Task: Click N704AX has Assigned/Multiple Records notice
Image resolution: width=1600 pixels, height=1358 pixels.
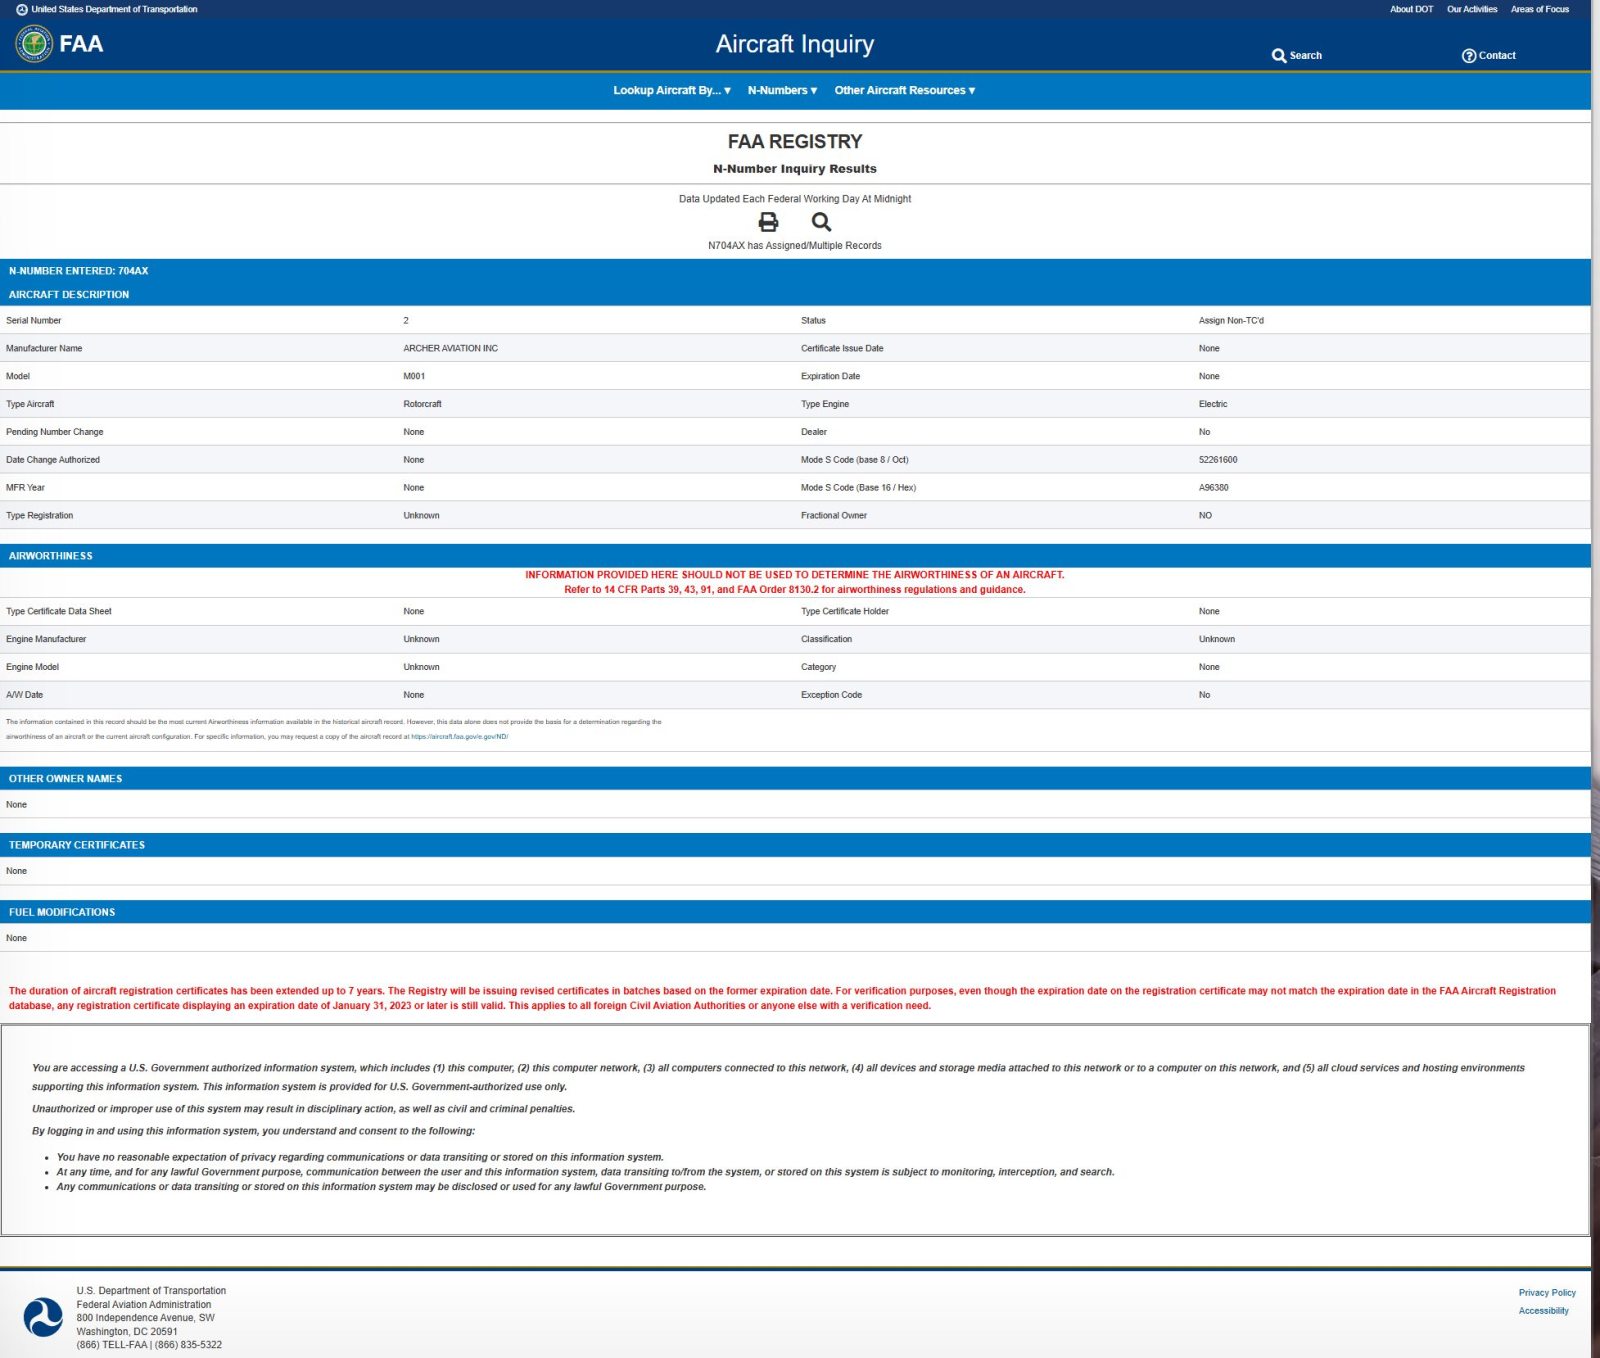Action: pyautogui.click(x=795, y=246)
